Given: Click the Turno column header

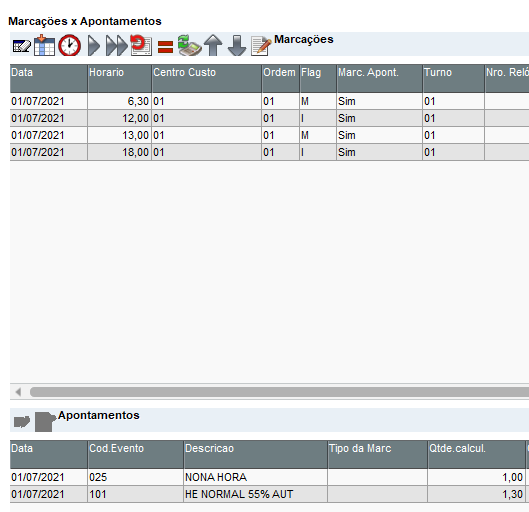Looking at the screenshot, I should pos(453,78).
